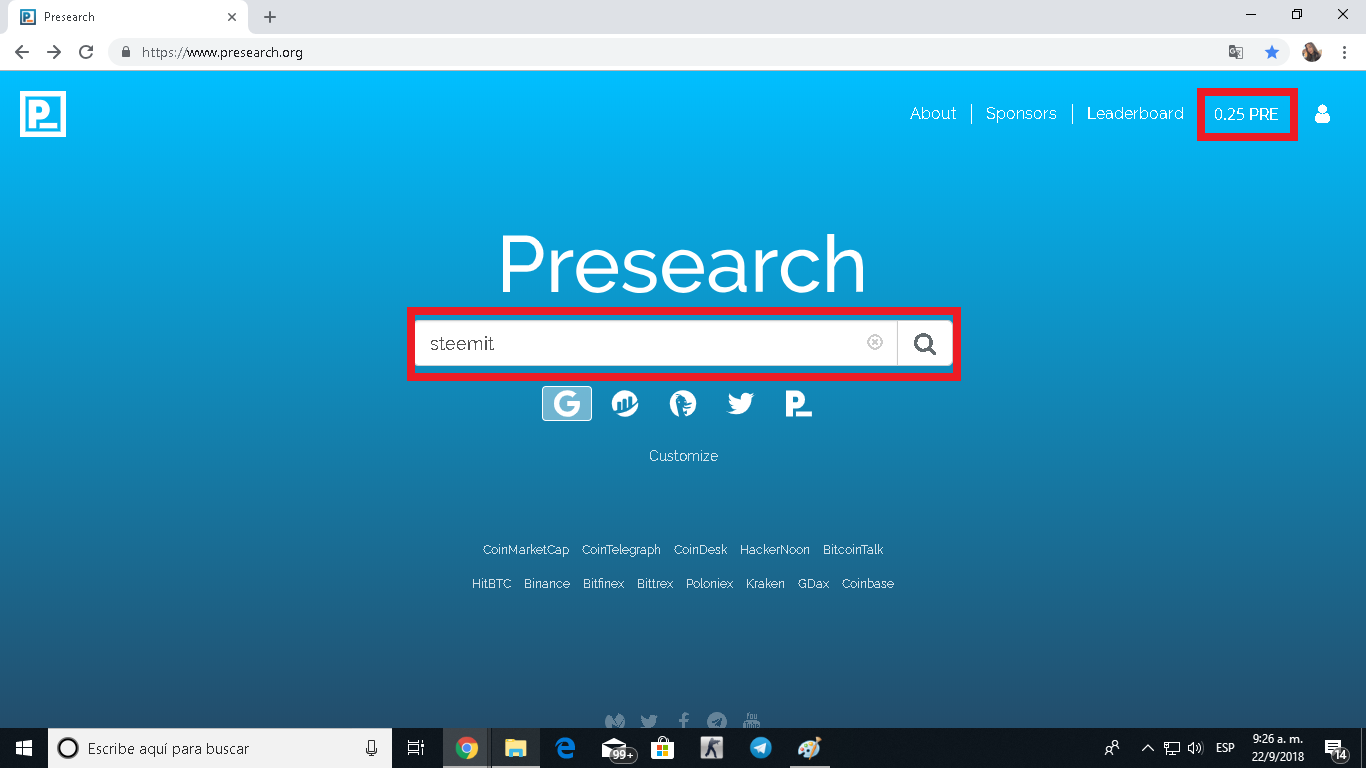Click Customize below the provider icons

click(683, 456)
